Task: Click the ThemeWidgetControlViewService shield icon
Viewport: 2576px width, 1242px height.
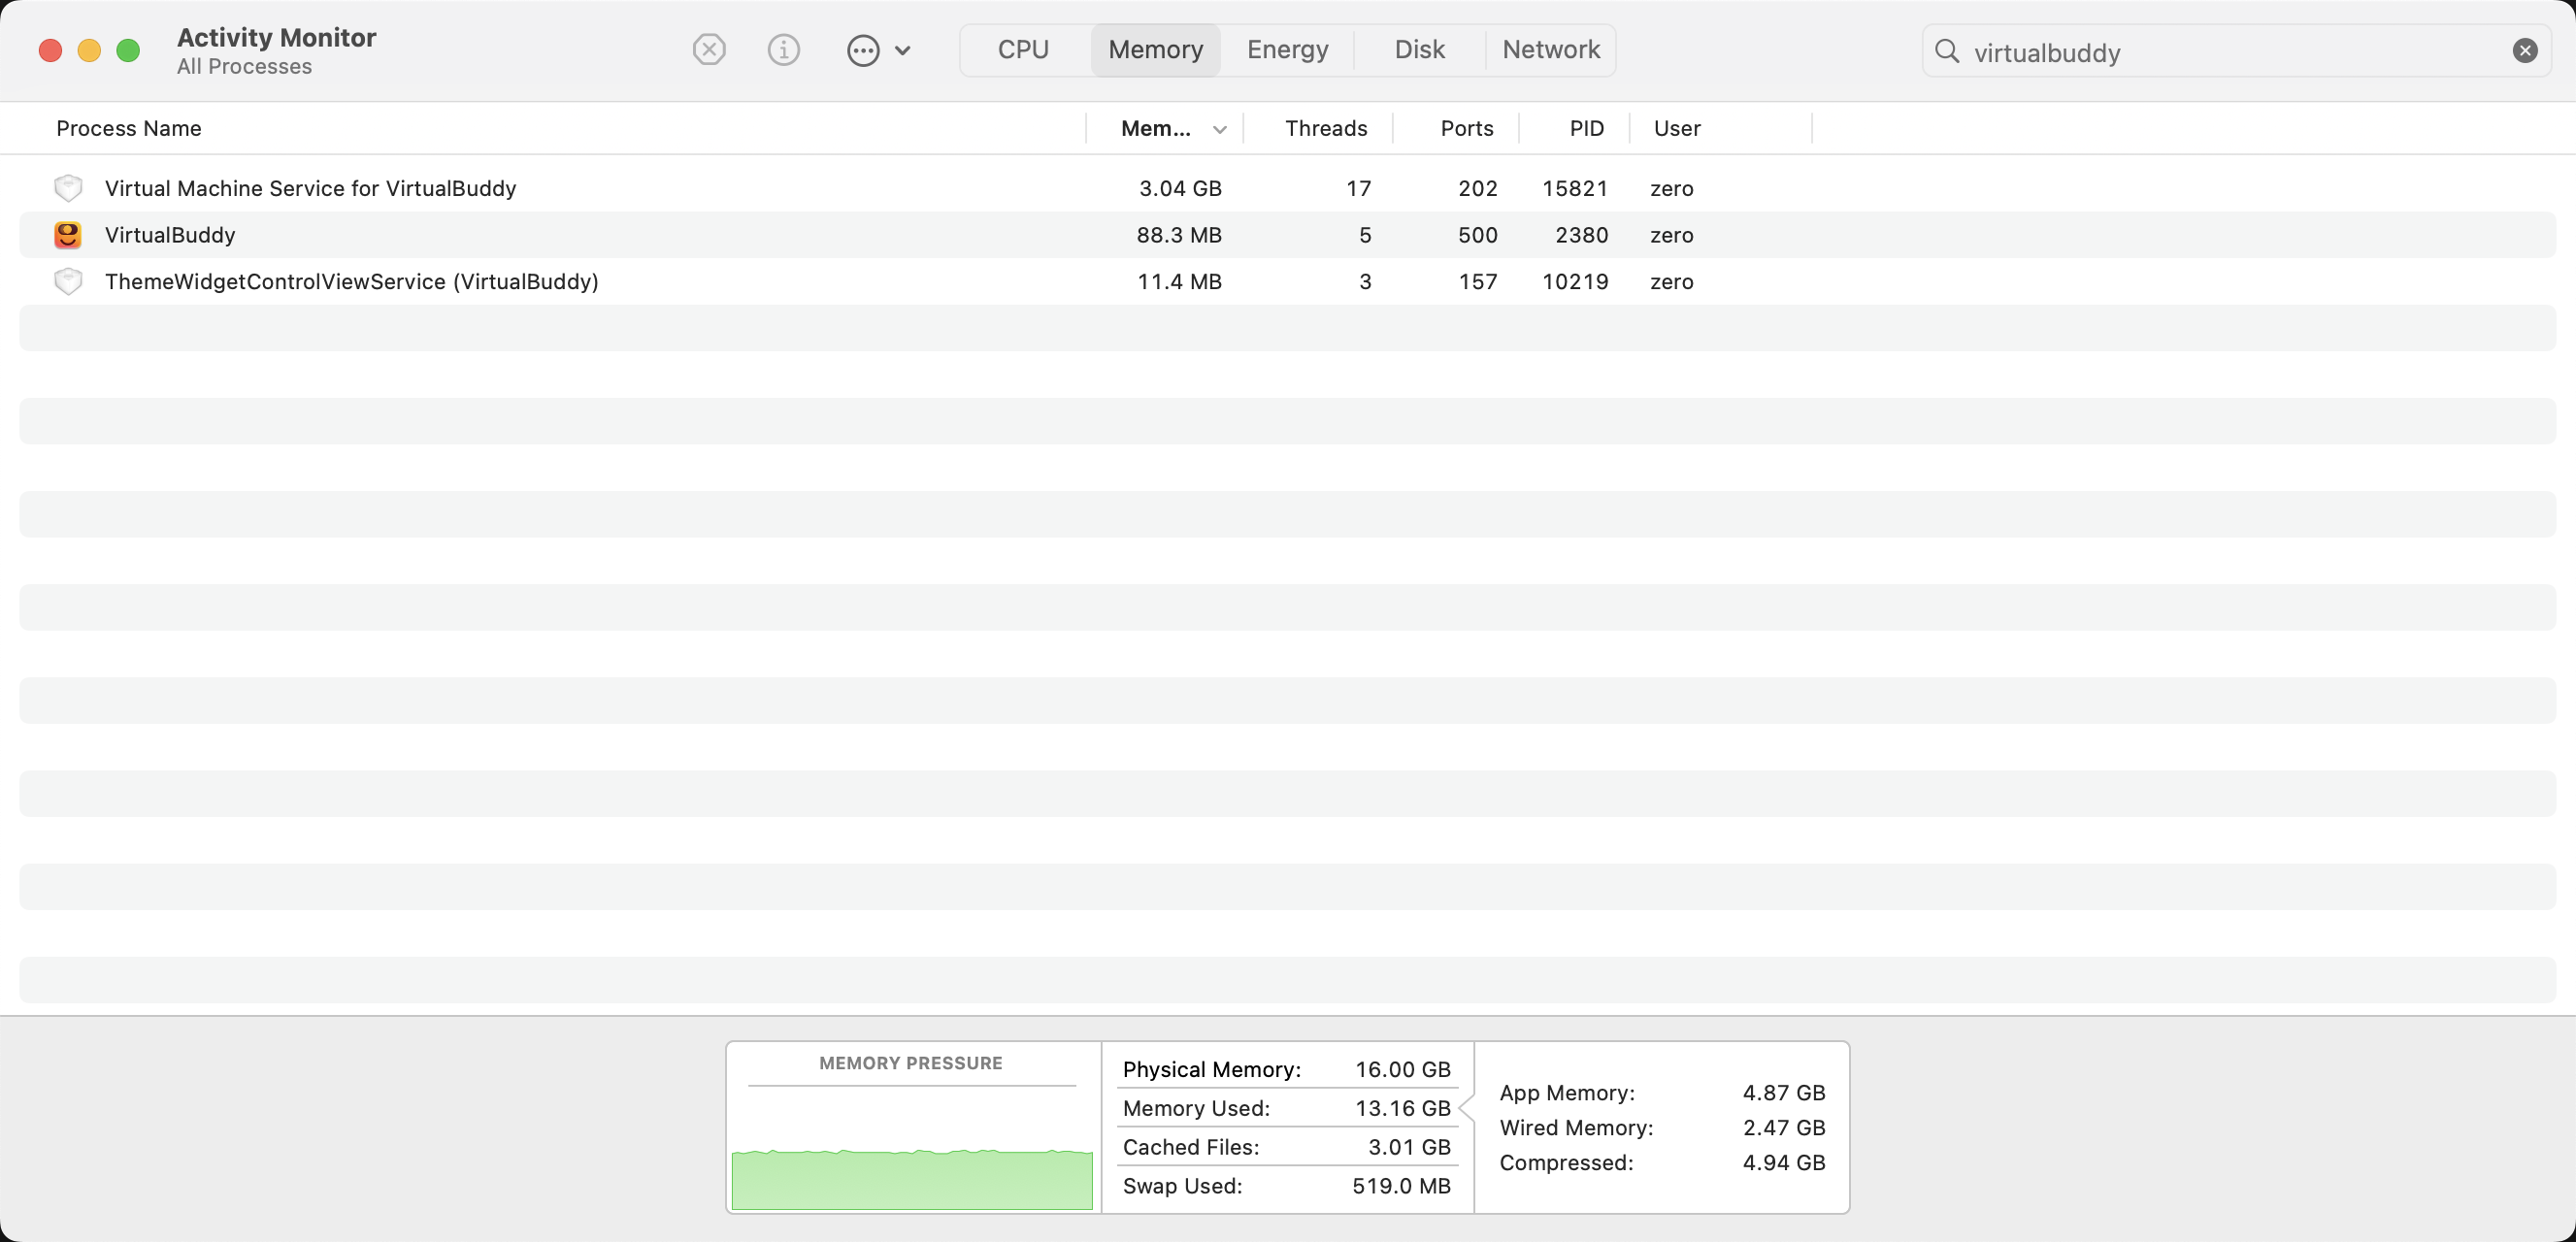Action: click(68, 282)
